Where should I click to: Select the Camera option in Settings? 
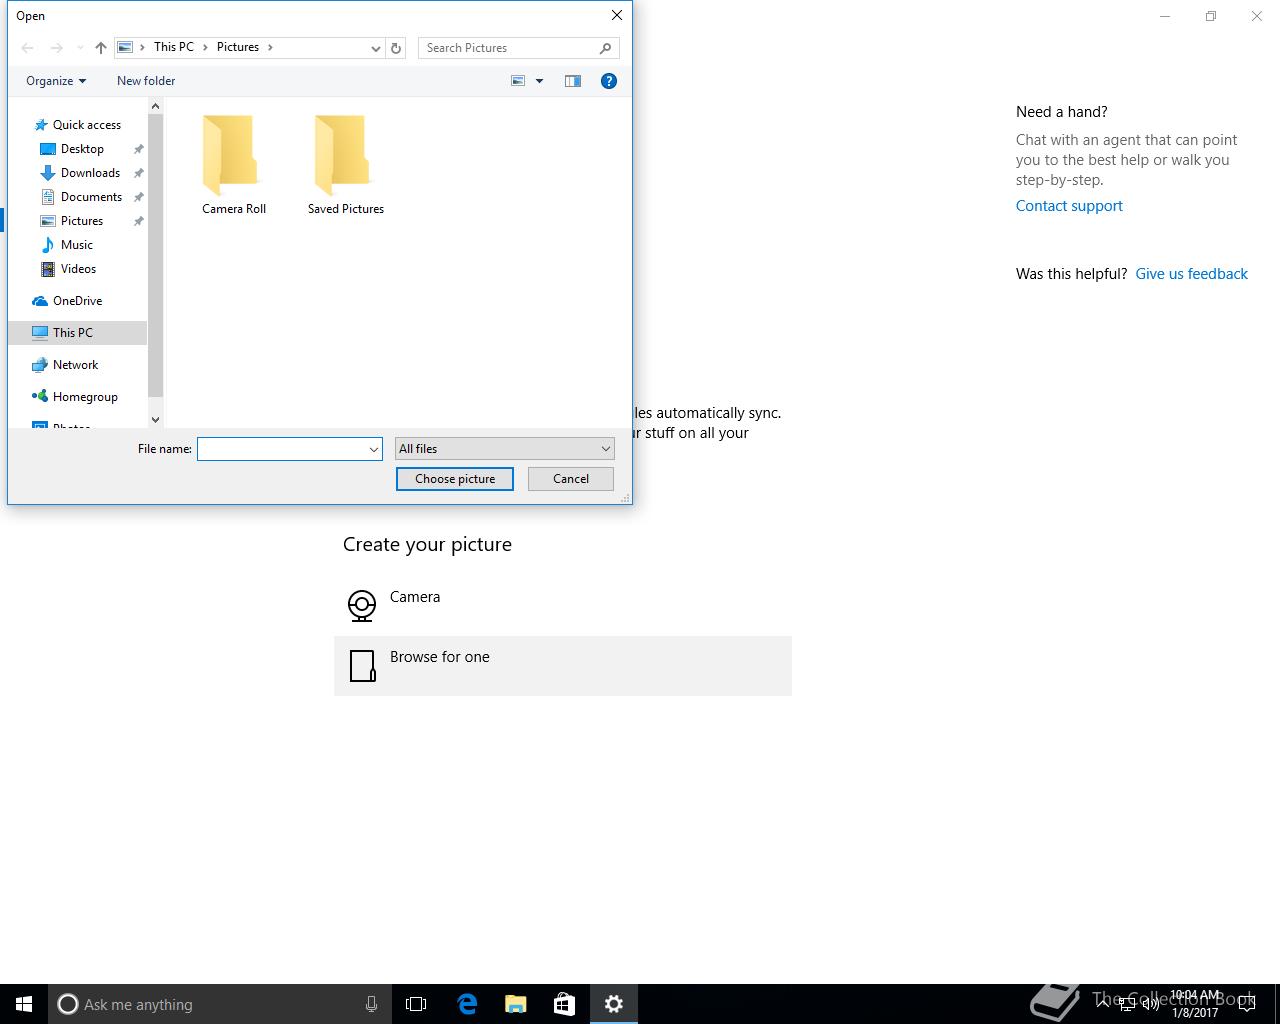(x=563, y=606)
